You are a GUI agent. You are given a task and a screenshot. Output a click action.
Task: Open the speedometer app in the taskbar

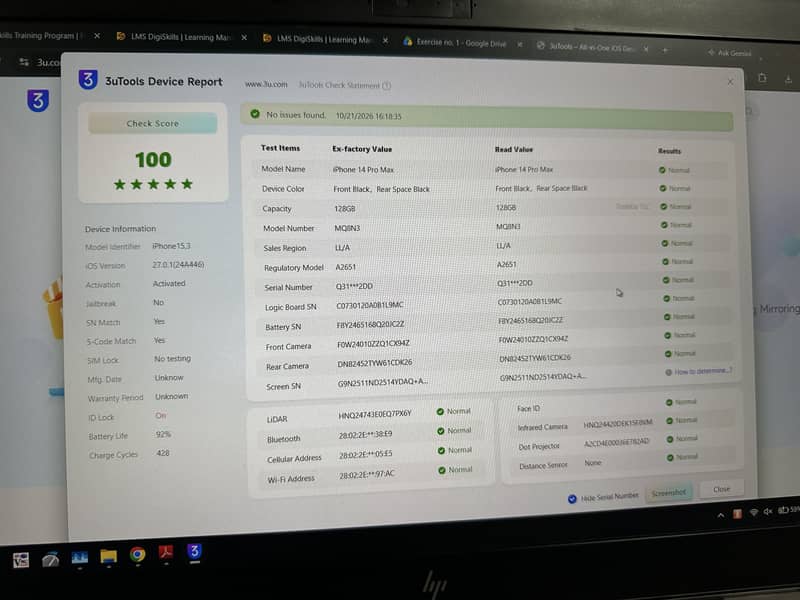[x=51, y=559]
